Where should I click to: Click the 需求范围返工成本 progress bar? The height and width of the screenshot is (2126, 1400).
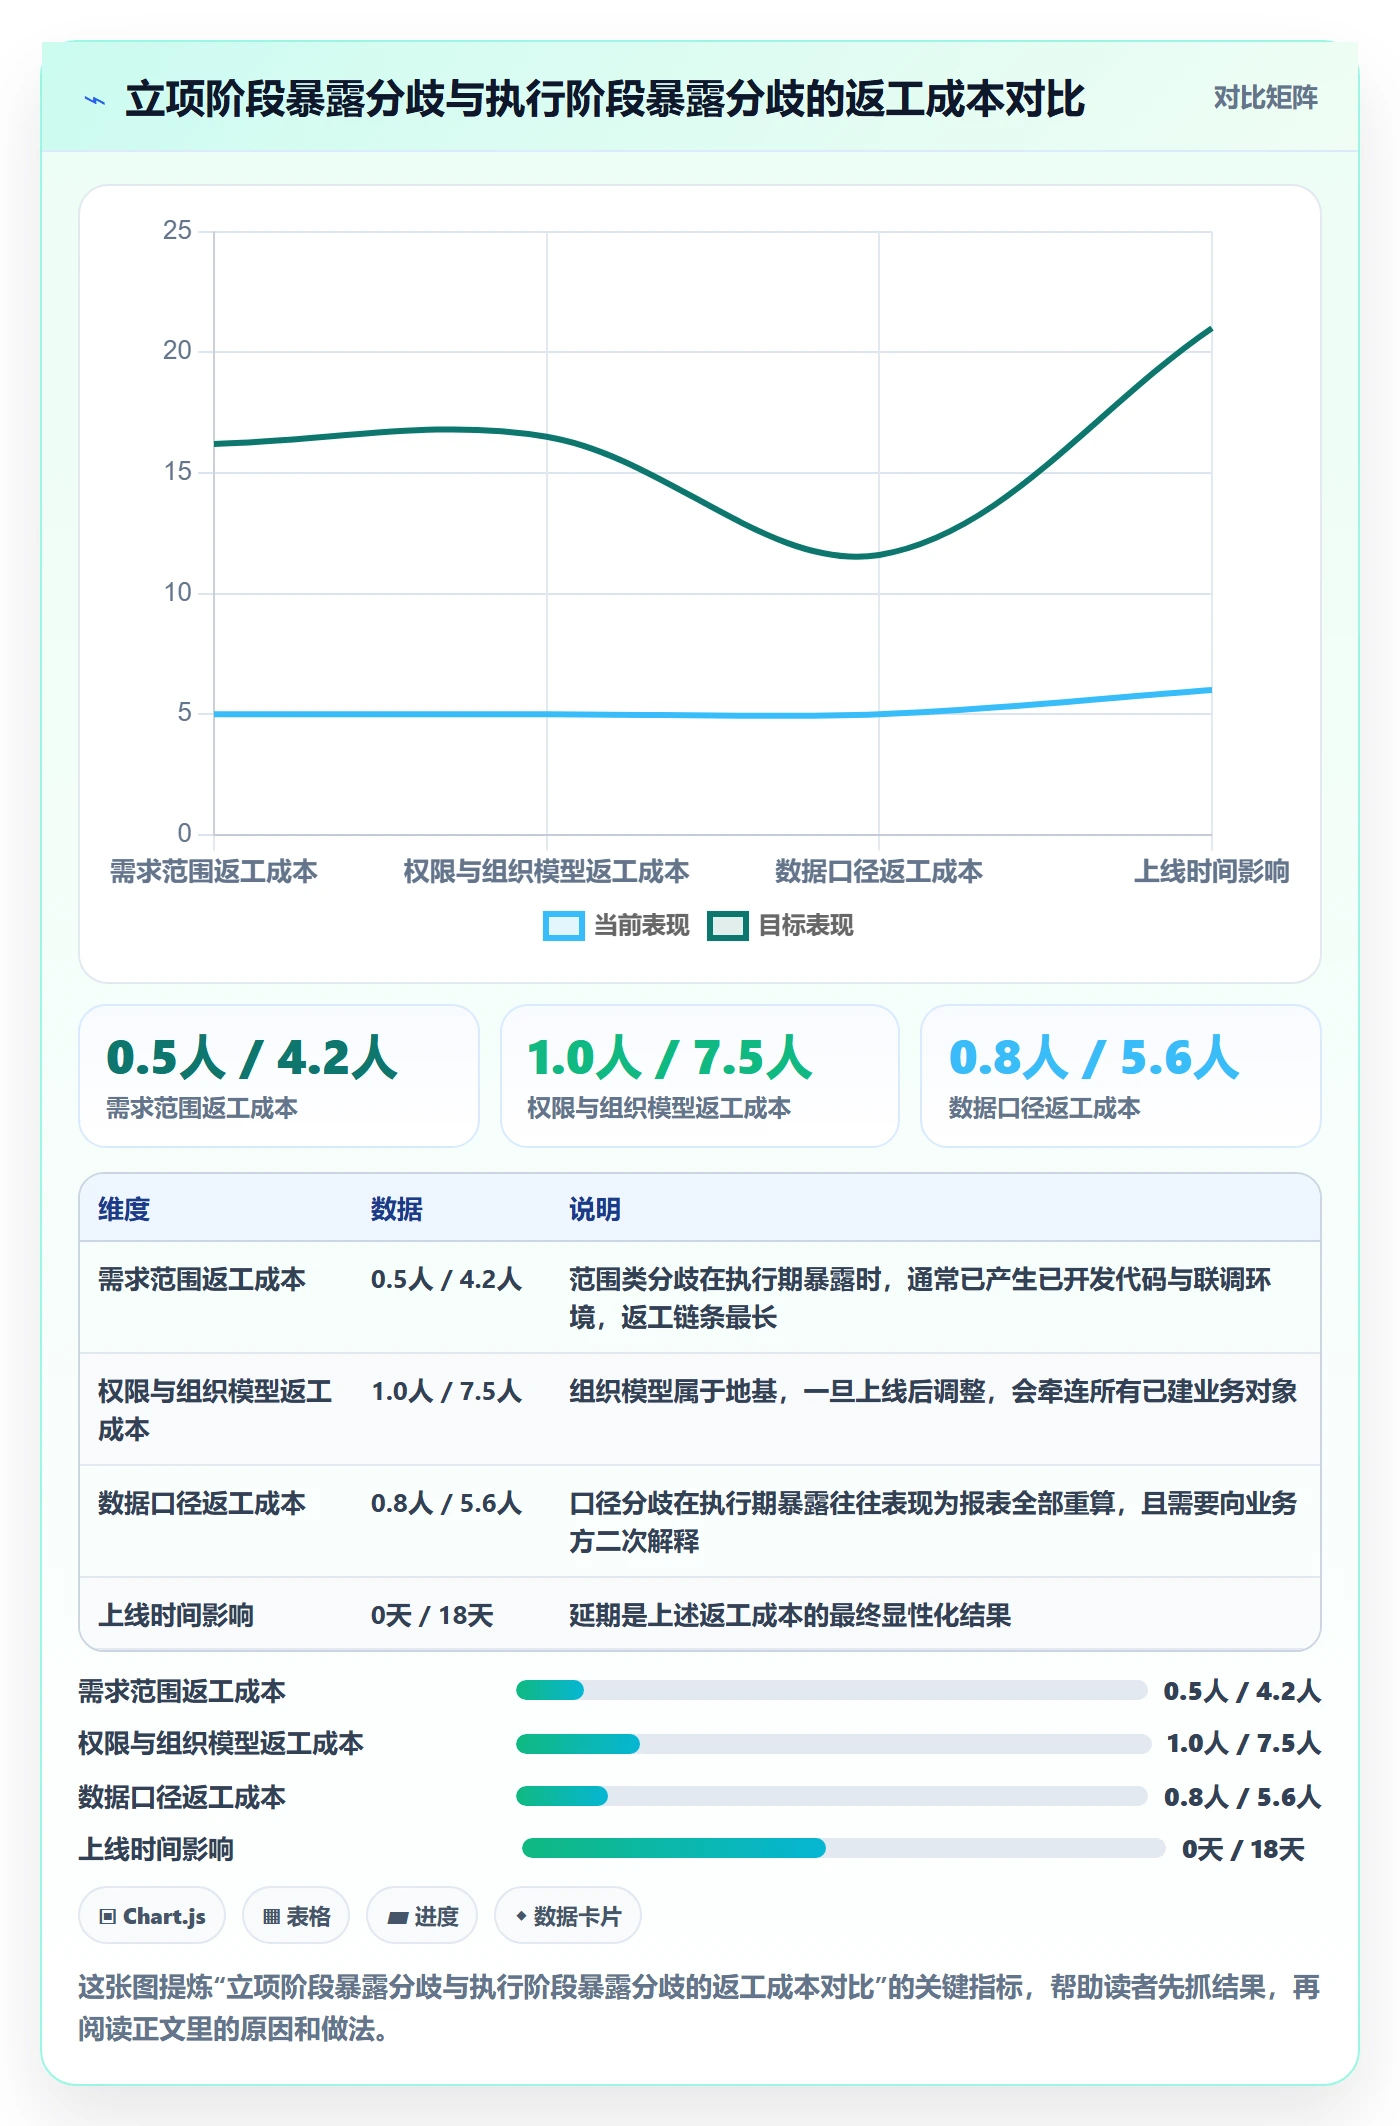[x=832, y=1690]
